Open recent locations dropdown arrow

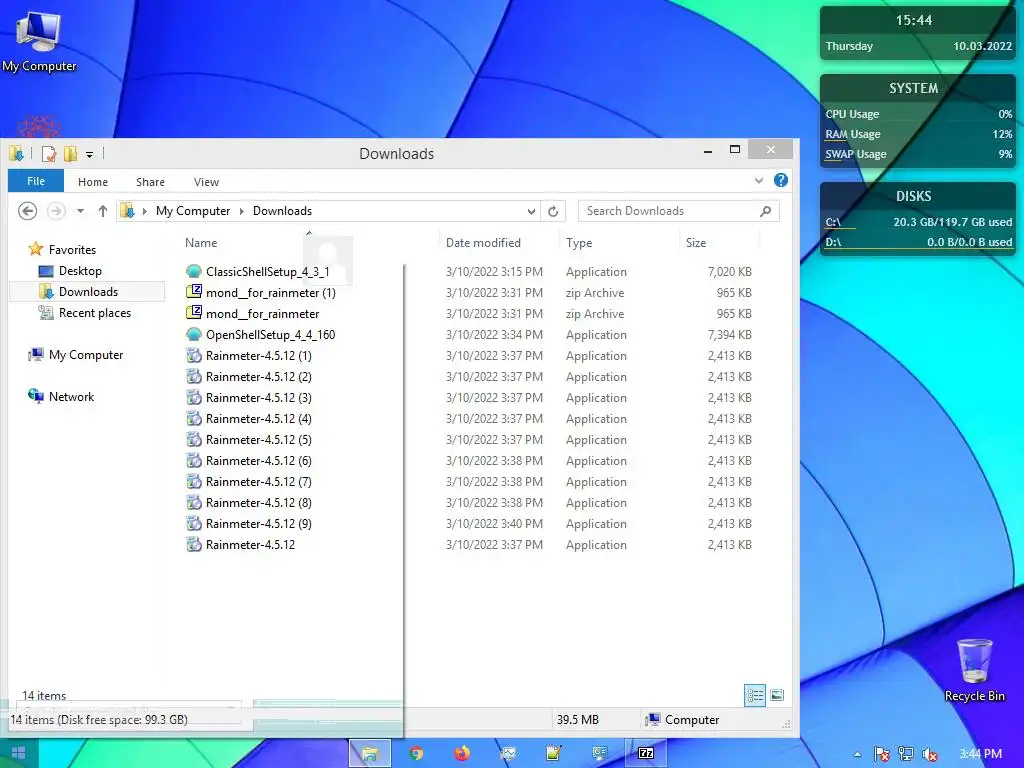click(x=80, y=211)
